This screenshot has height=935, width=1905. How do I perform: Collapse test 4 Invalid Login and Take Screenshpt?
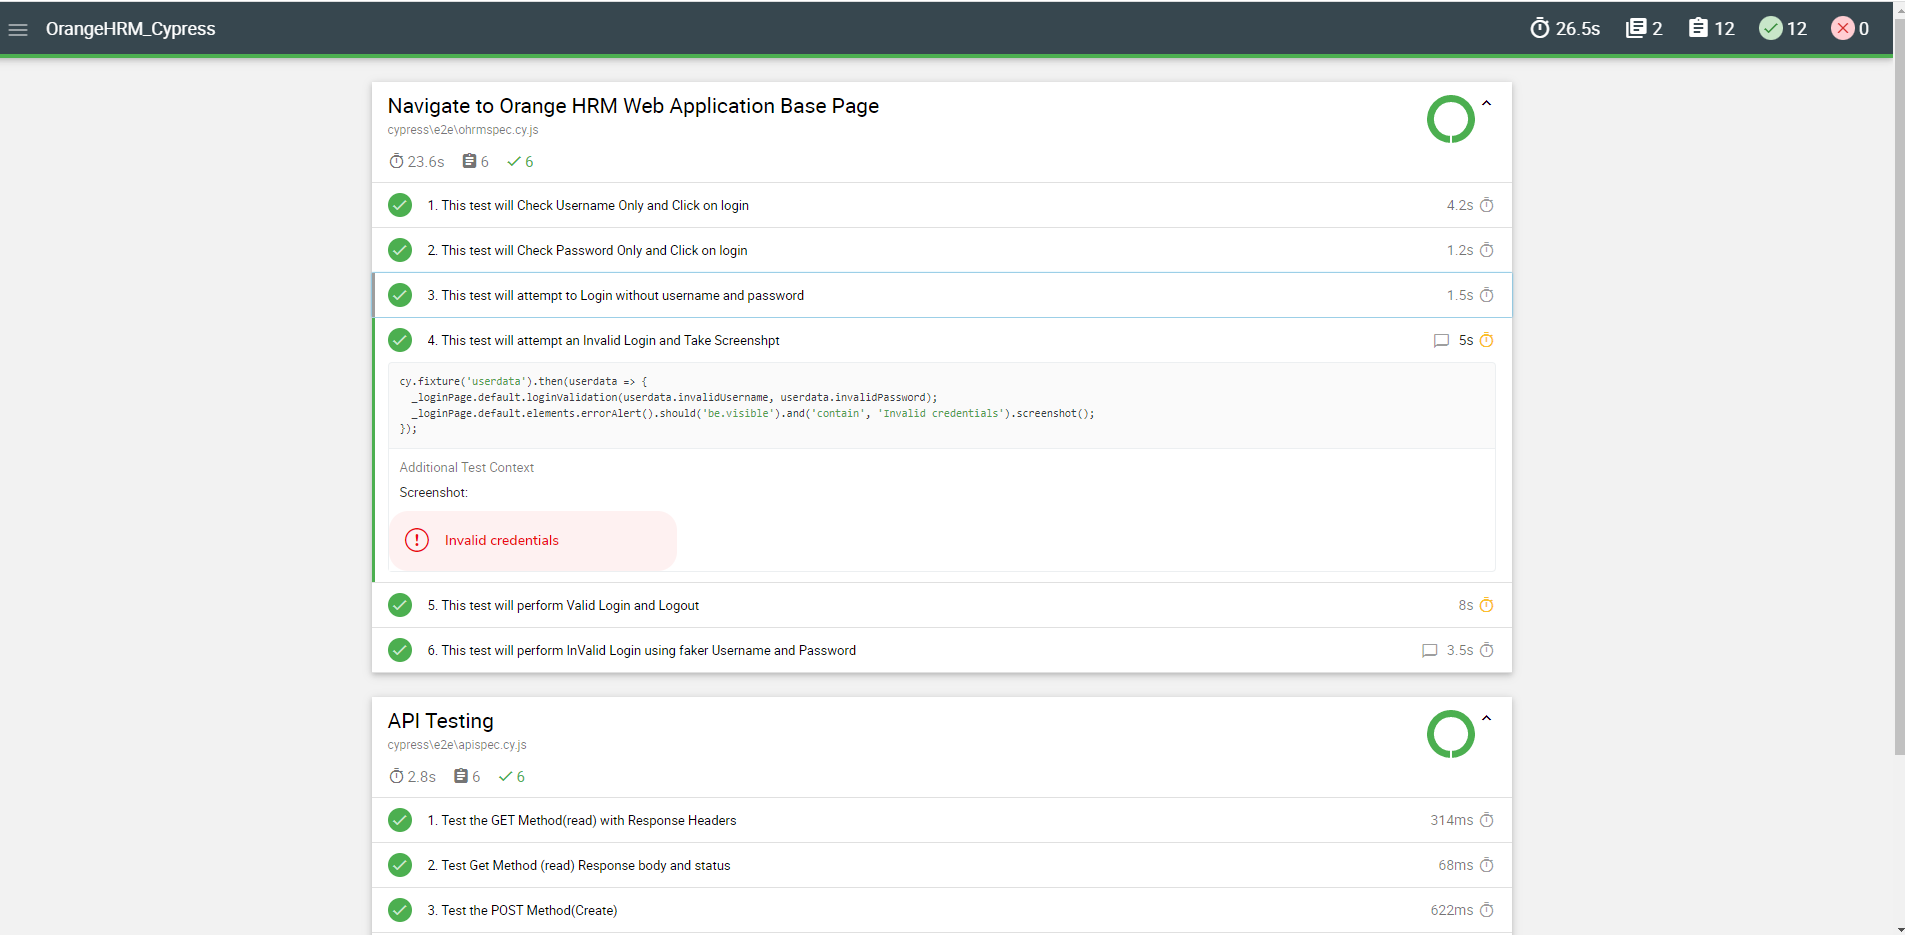point(942,340)
